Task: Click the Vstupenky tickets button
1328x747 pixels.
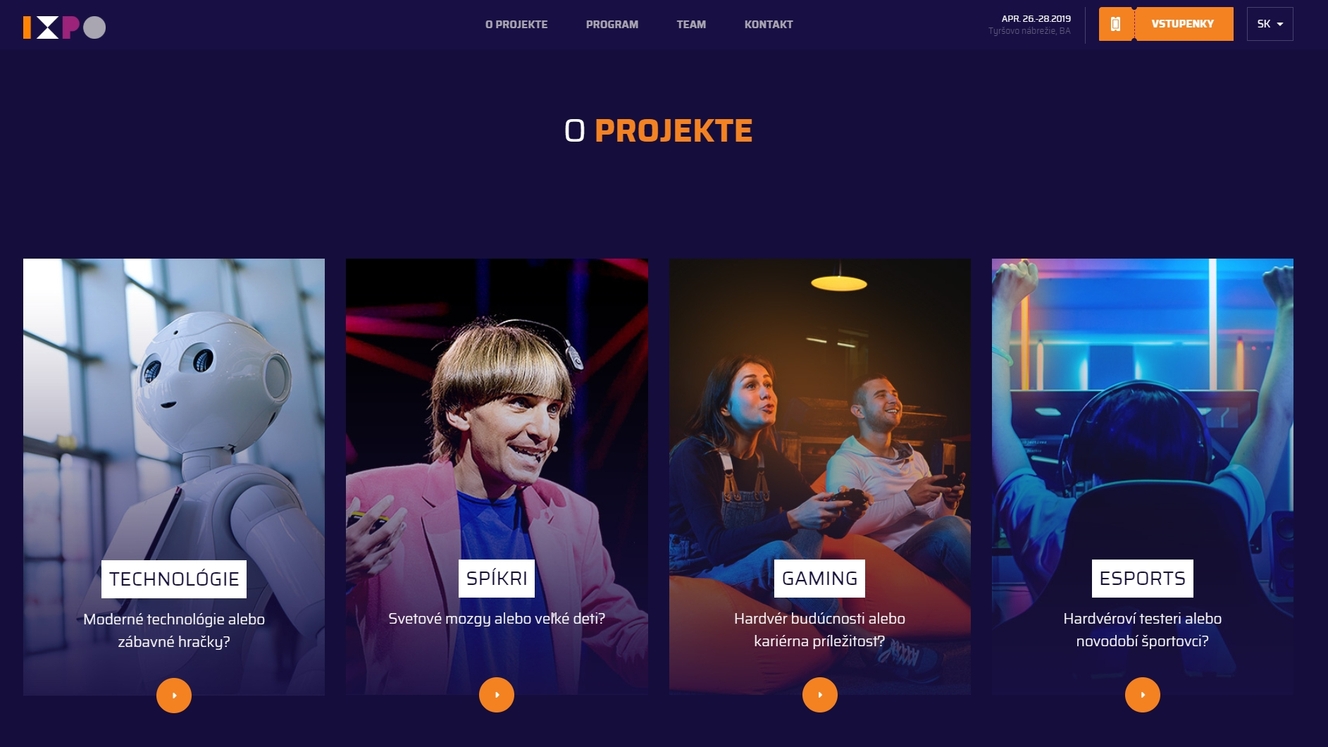Action: [x=1183, y=24]
